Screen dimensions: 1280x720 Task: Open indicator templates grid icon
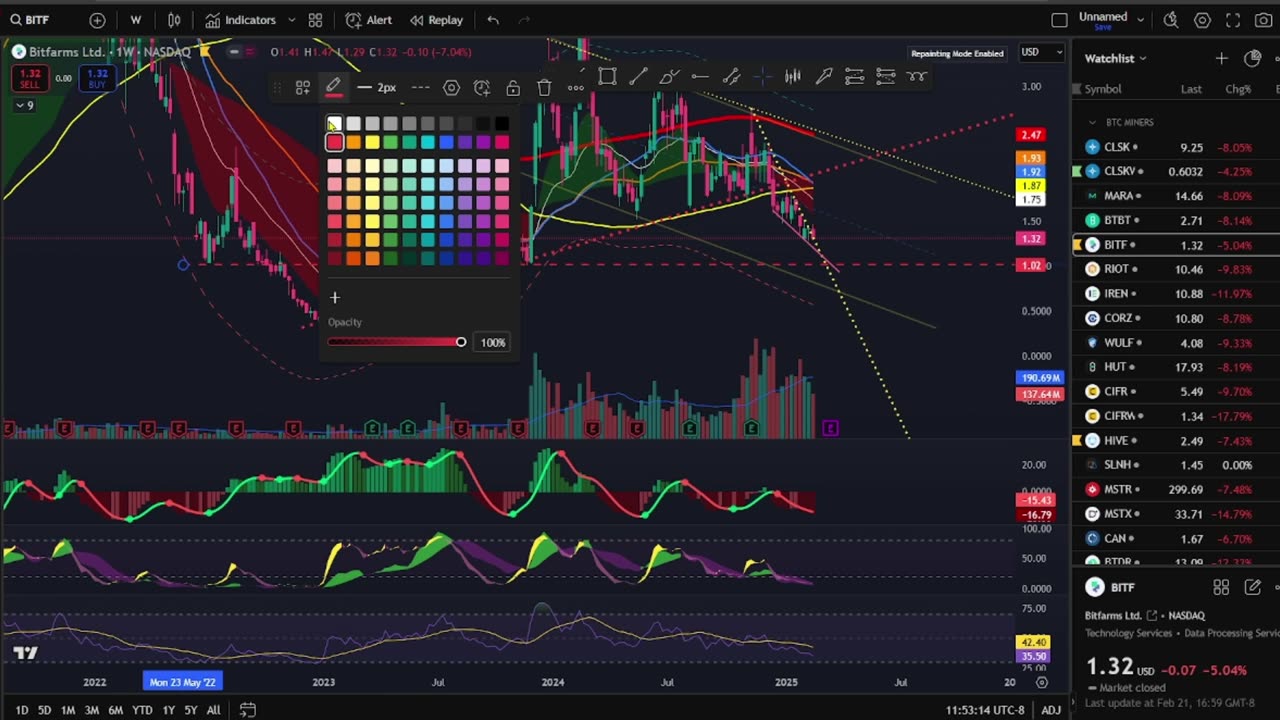315,20
